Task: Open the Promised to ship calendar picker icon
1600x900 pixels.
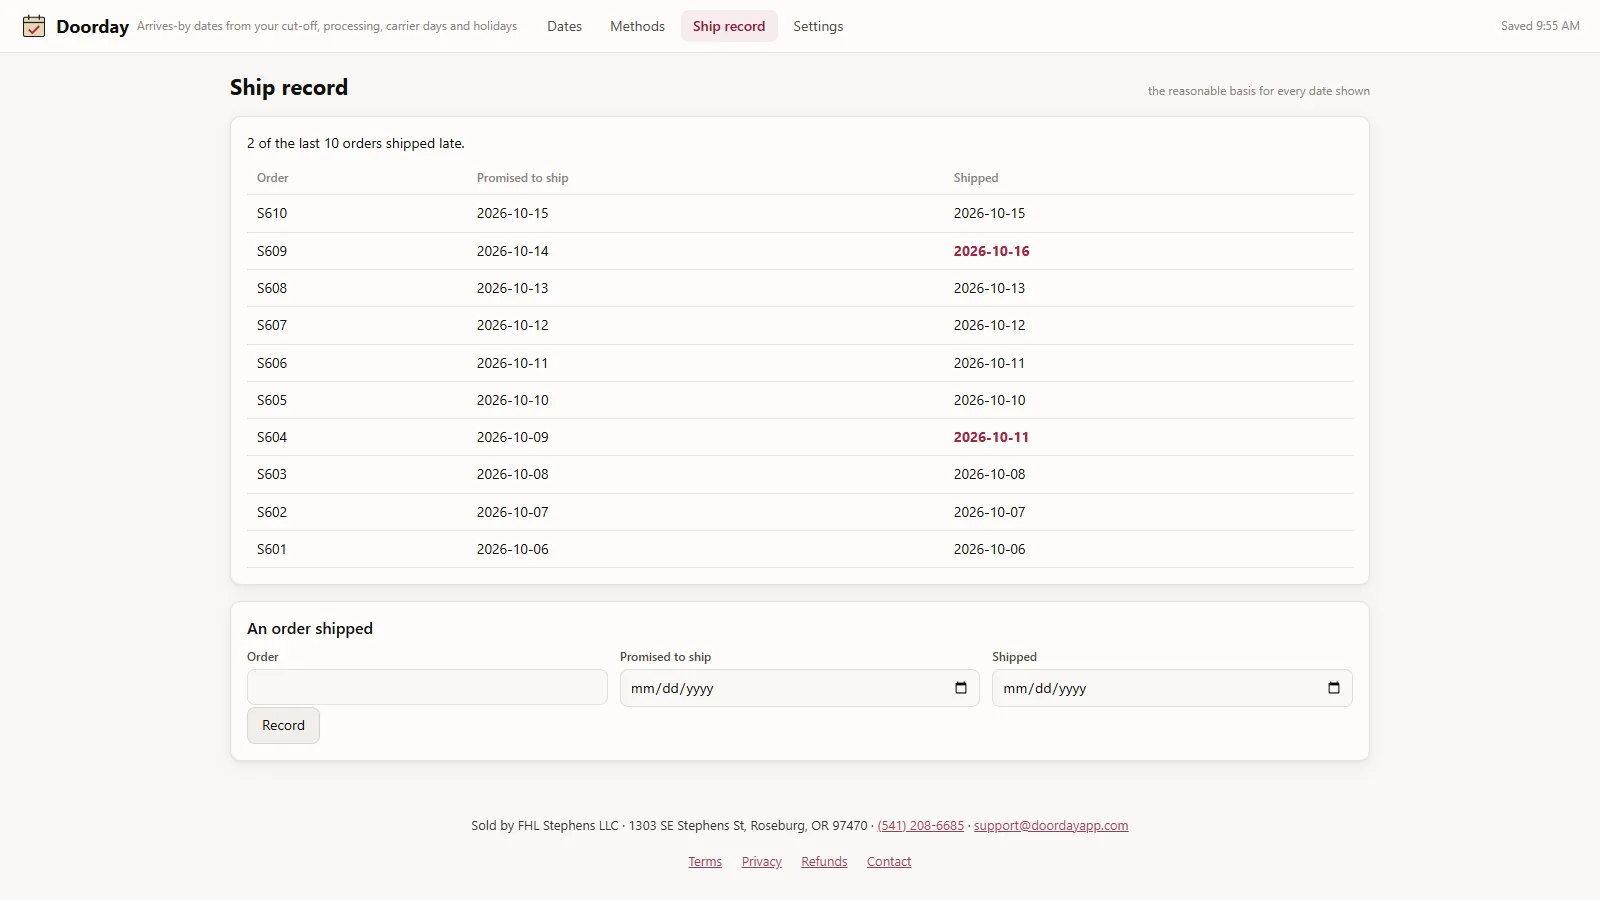Action: (x=961, y=688)
